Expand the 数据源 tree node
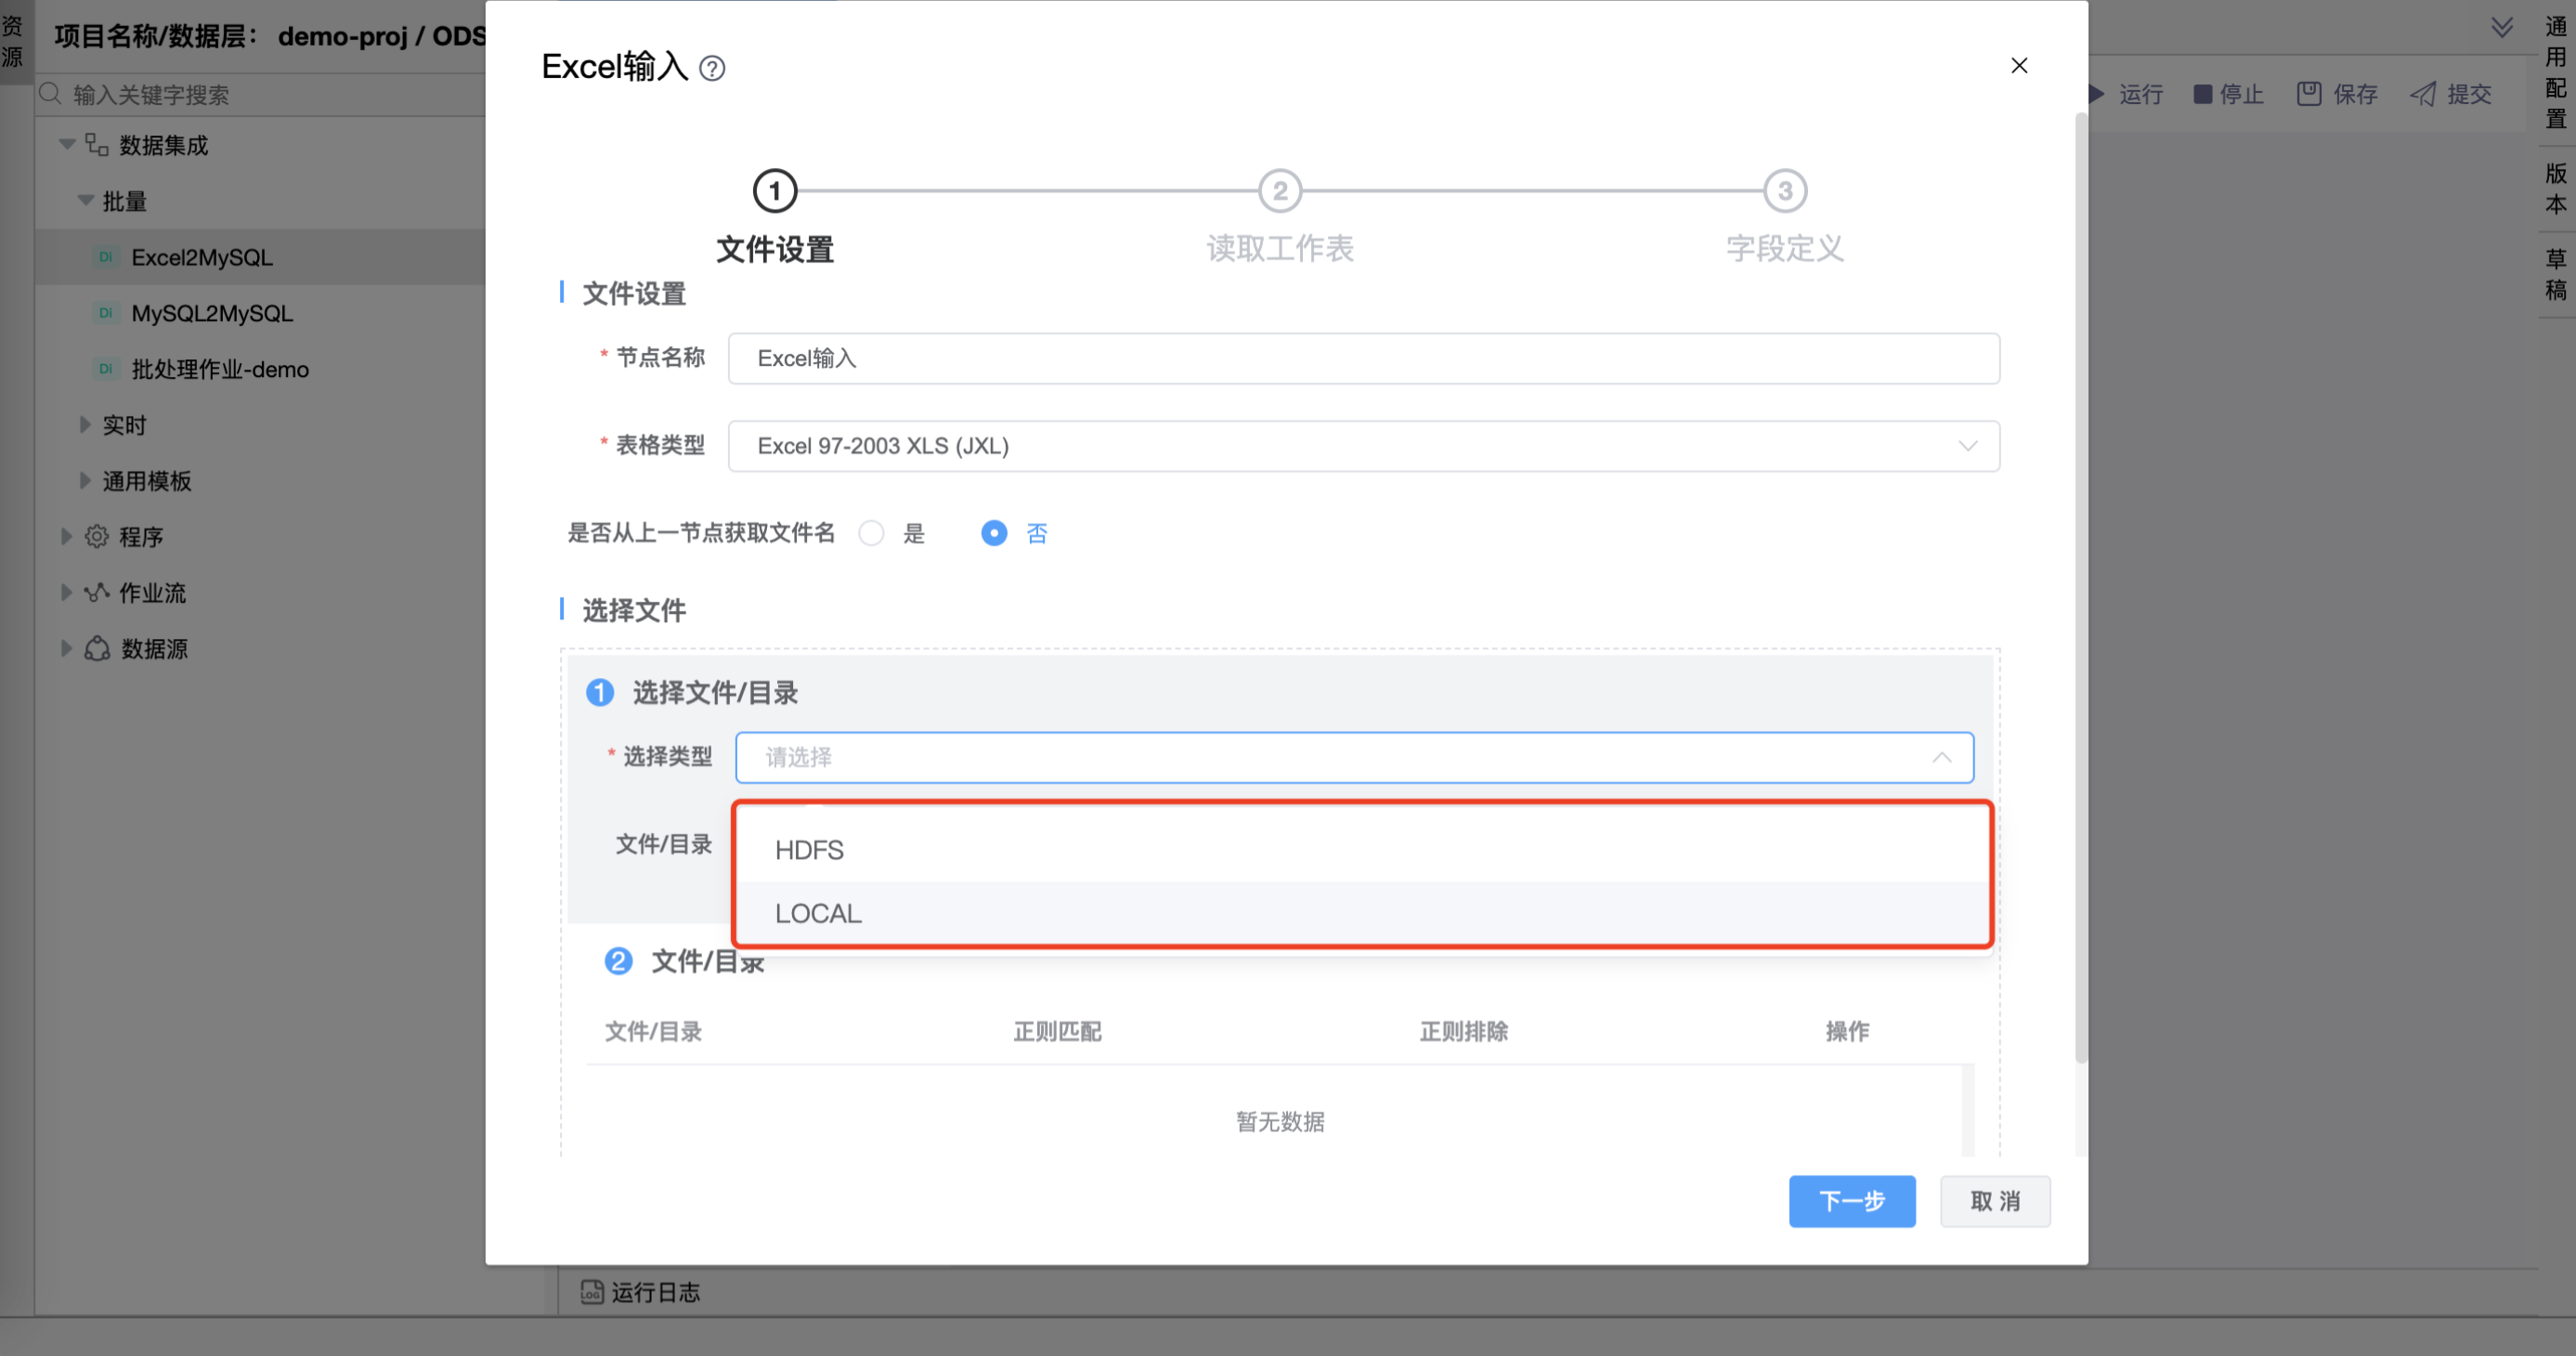The height and width of the screenshot is (1356, 2576). pos(66,648)
